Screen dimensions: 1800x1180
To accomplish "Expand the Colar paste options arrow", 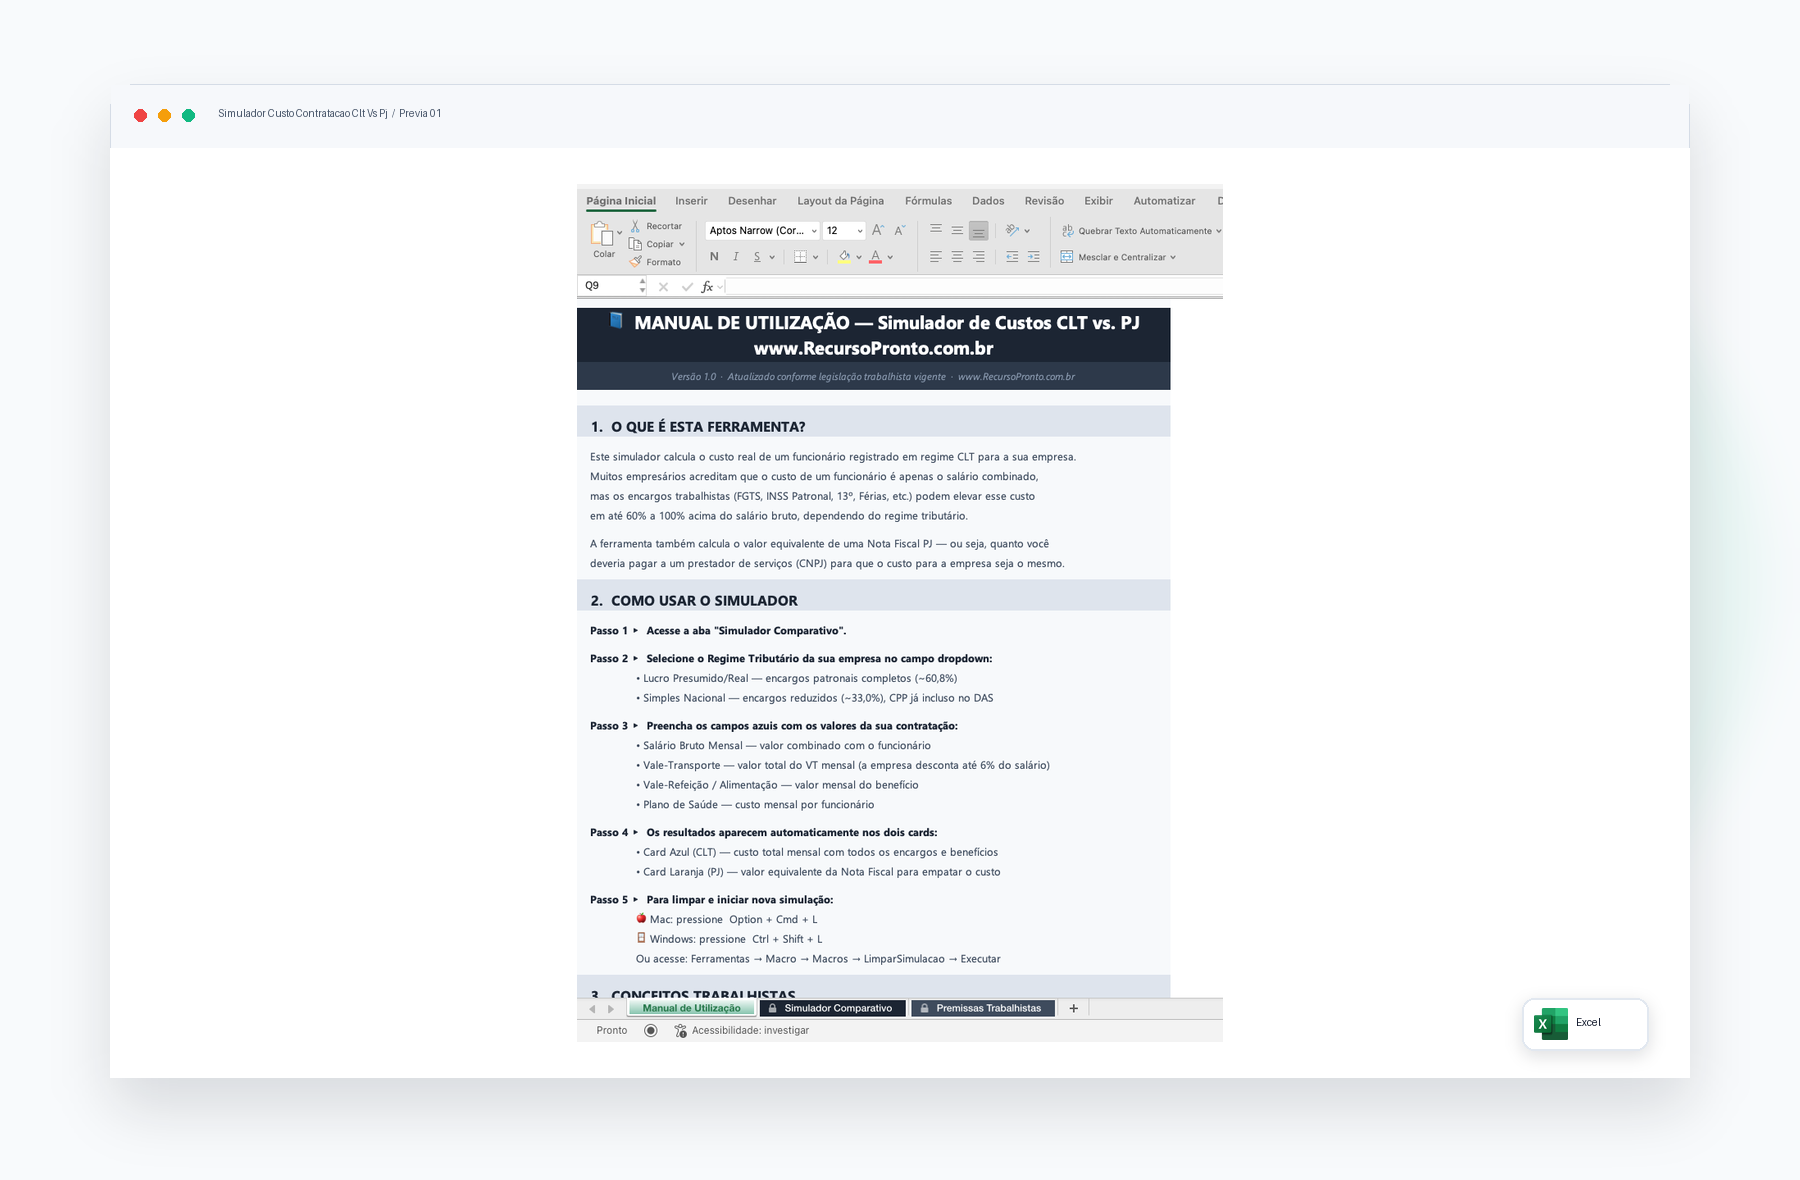I will pyautogui.click(x=620, y=233).
